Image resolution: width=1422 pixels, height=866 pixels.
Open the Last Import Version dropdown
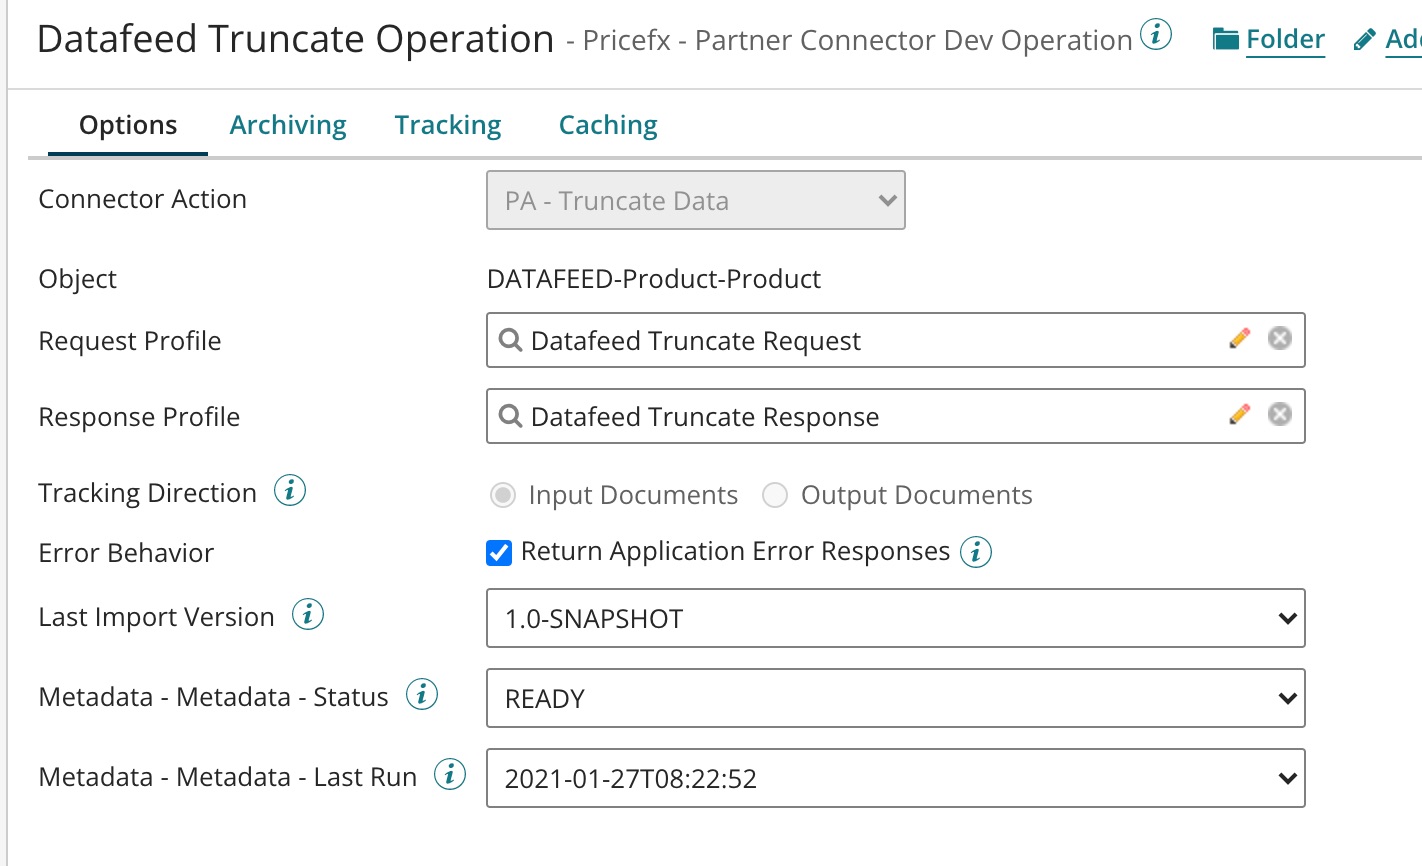(895, 619)
